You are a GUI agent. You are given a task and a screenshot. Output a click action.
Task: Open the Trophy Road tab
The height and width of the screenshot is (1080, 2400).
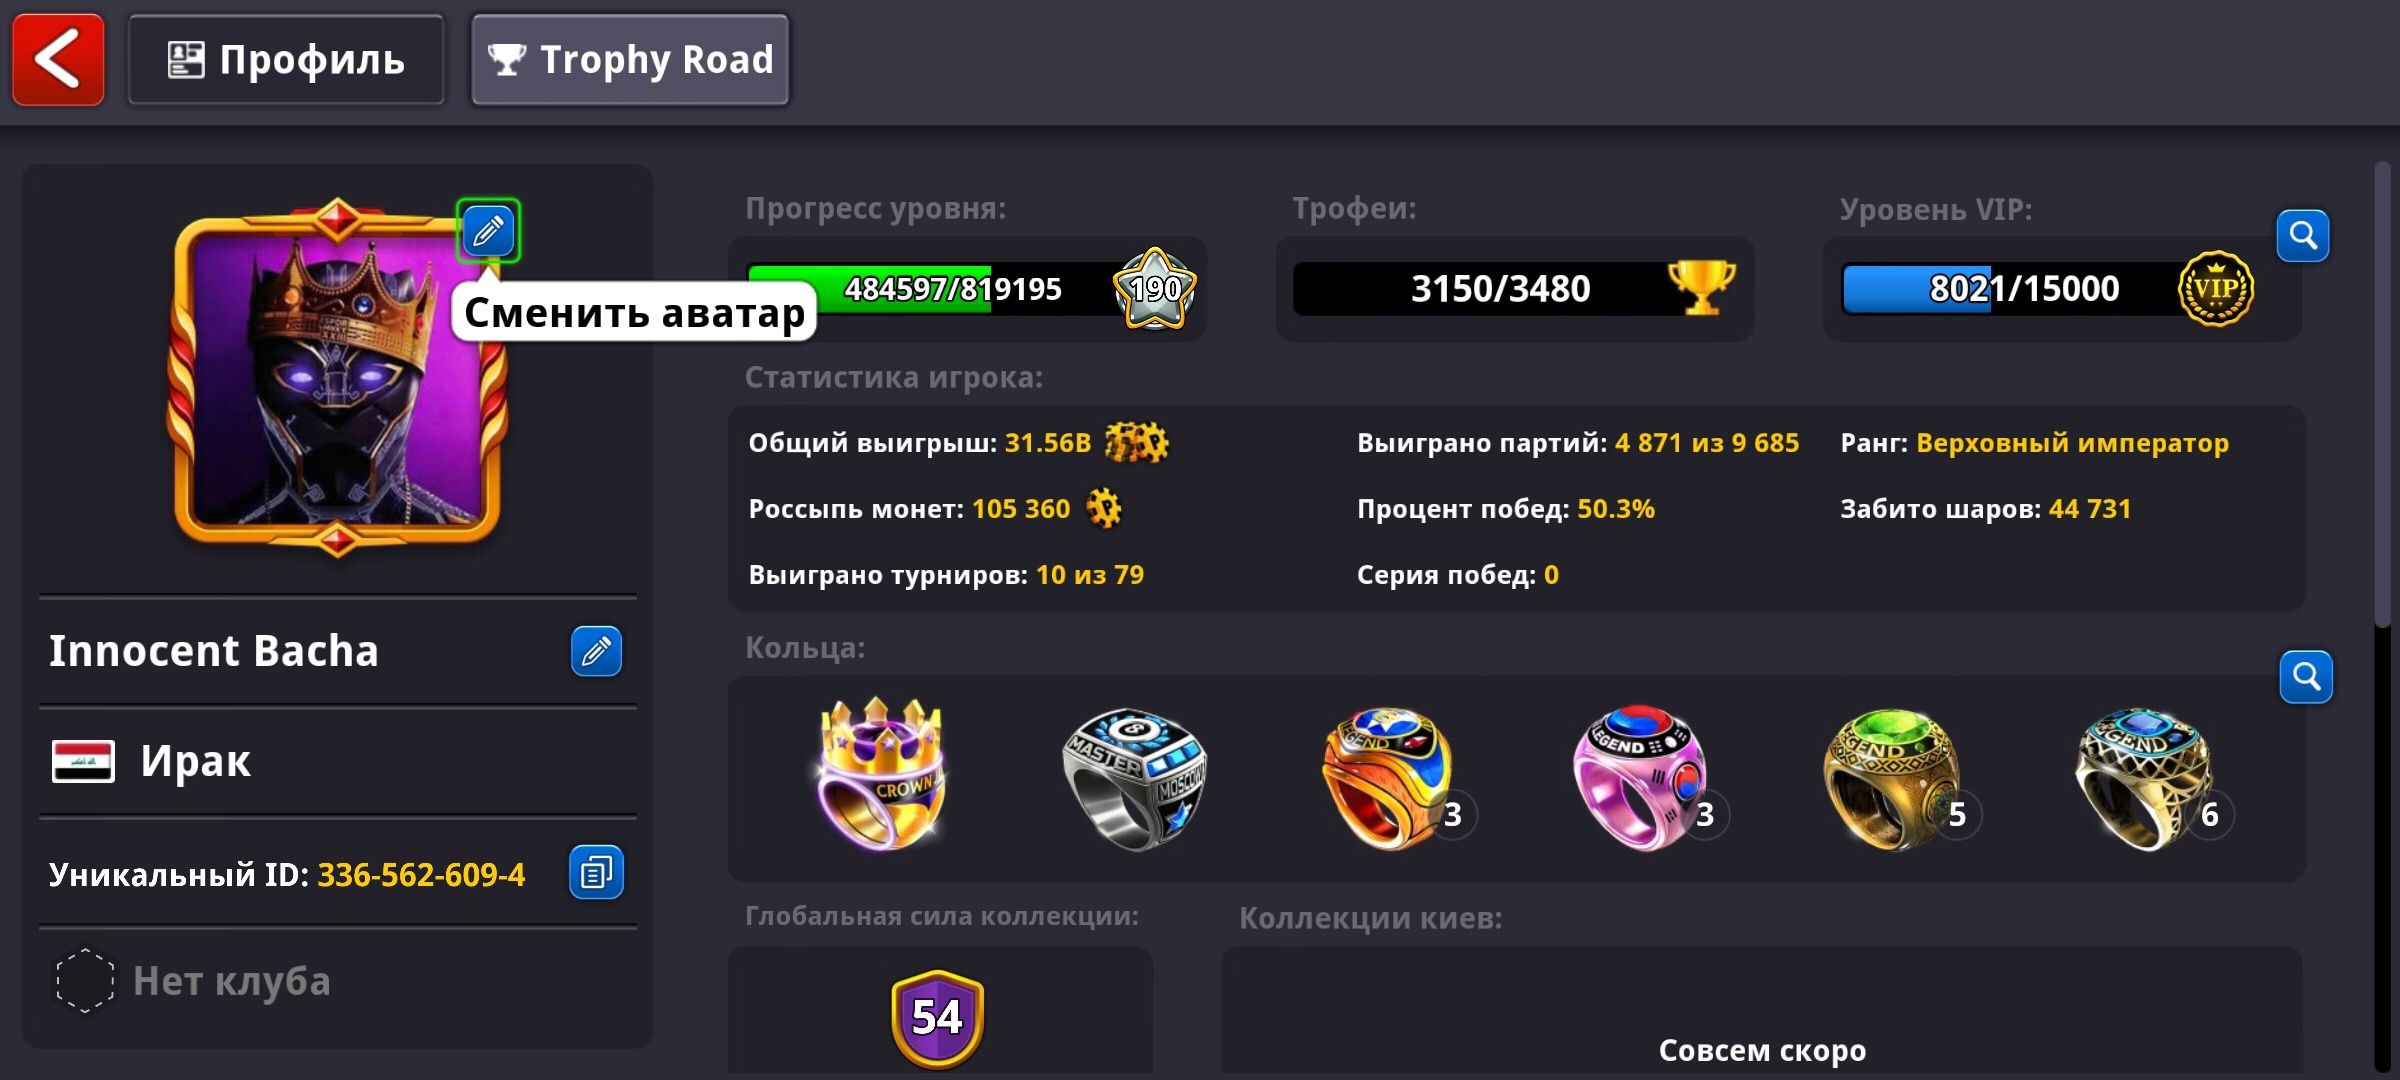(630, 60)
